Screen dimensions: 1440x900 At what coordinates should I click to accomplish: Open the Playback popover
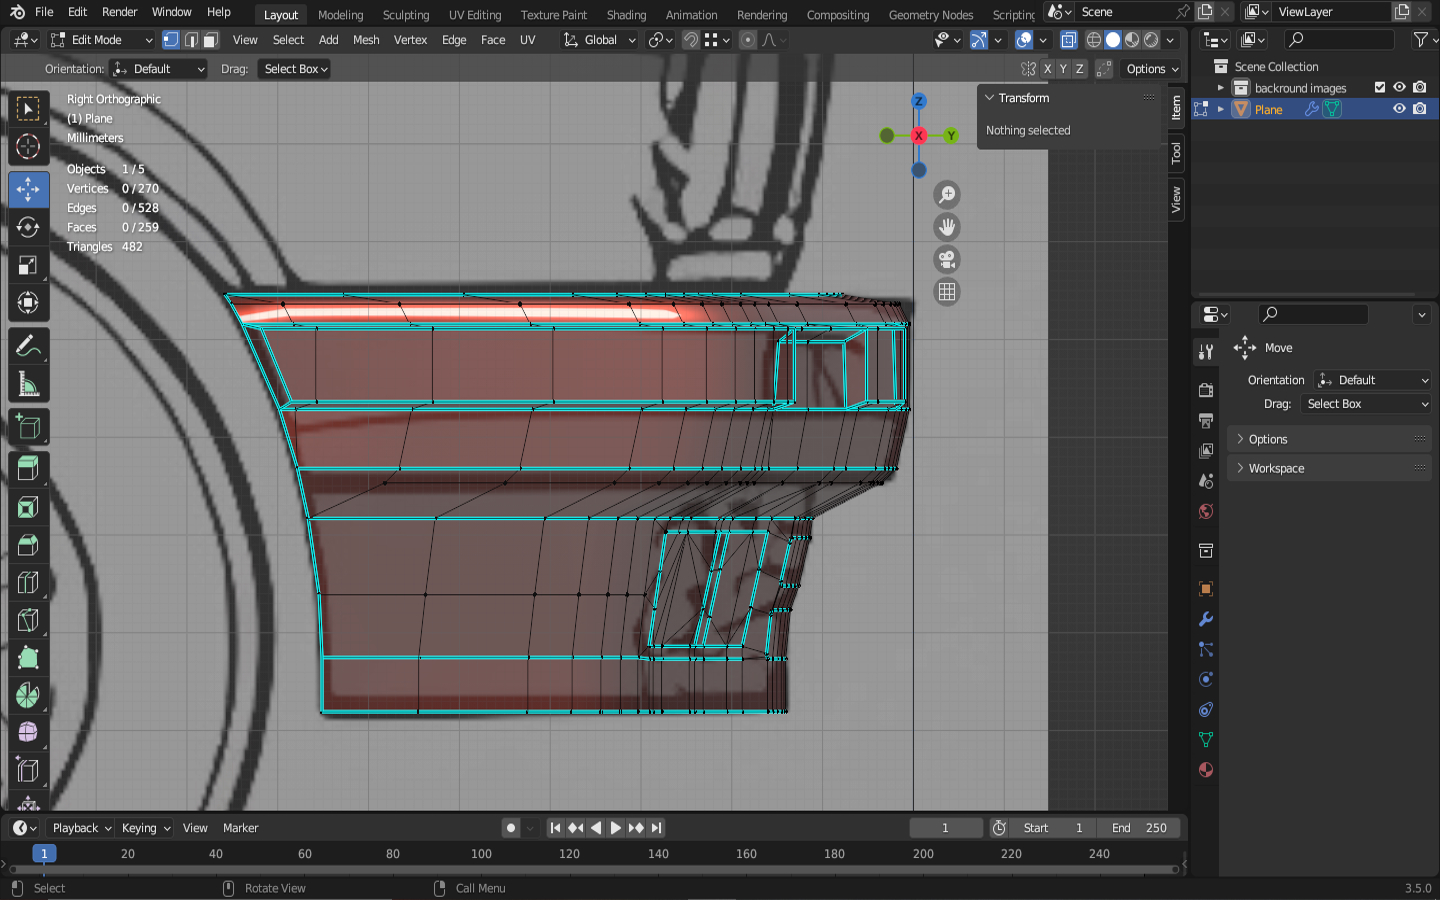click(x=81, y=828)
